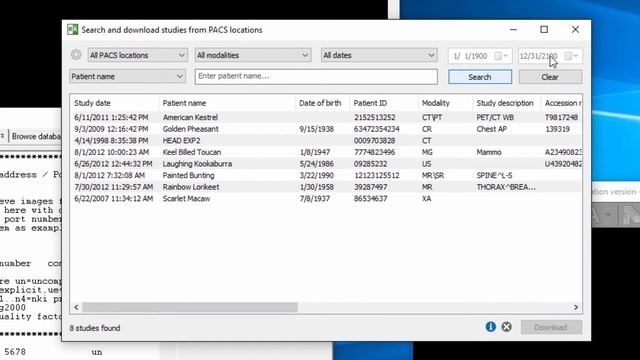Click the Enter patient name input field
Viewport: 640px width, 360px height.
click(x=316, y=76)
